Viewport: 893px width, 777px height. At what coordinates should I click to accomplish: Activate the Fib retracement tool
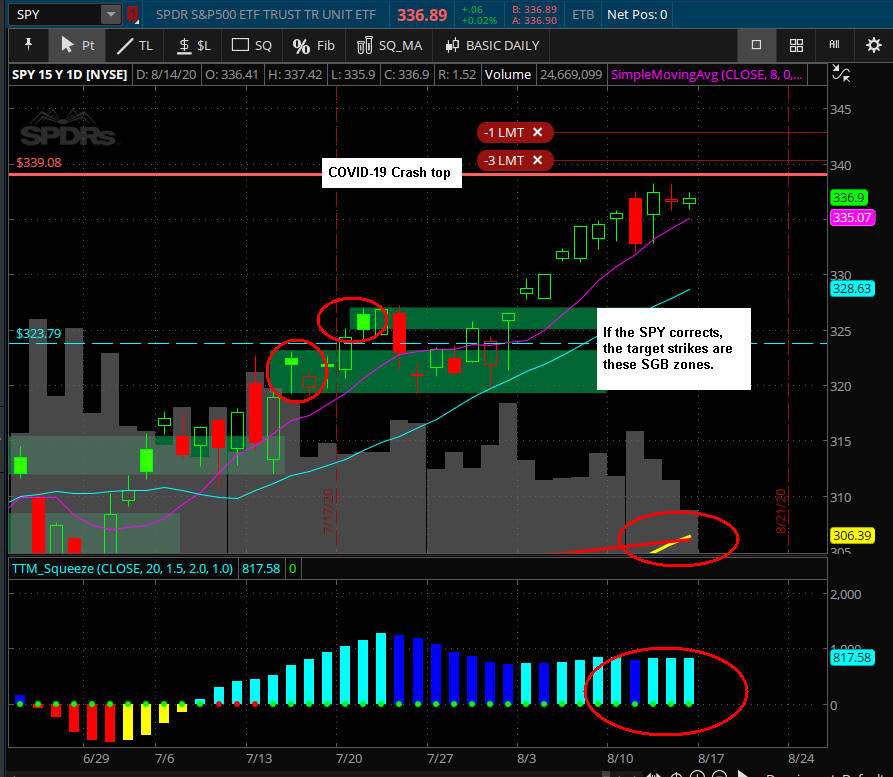point(313,46)
